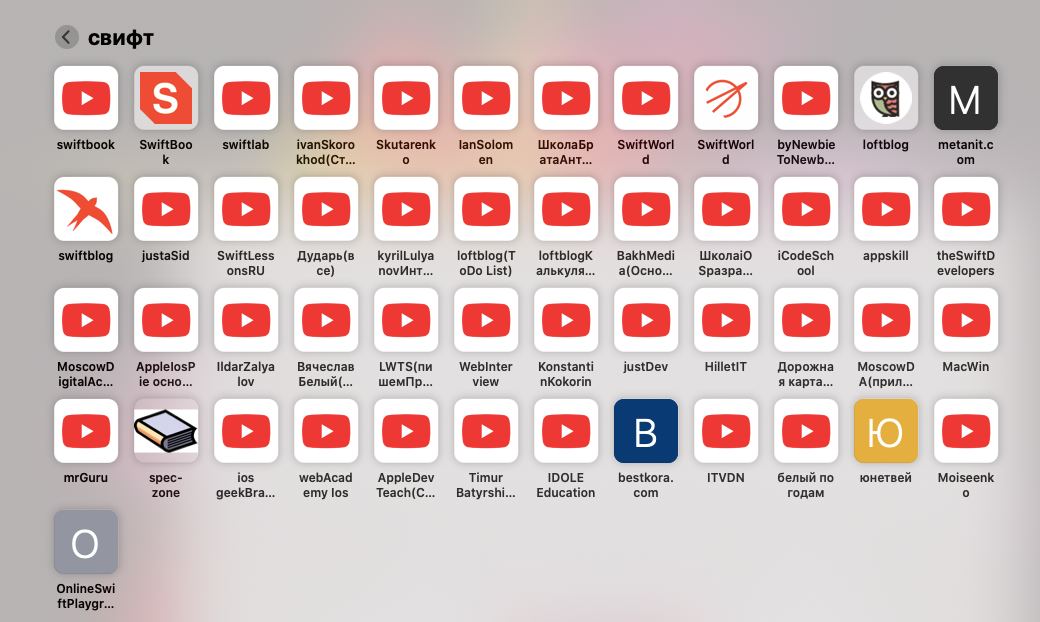Open the MacWin bookmark

[x=966, y=320]
